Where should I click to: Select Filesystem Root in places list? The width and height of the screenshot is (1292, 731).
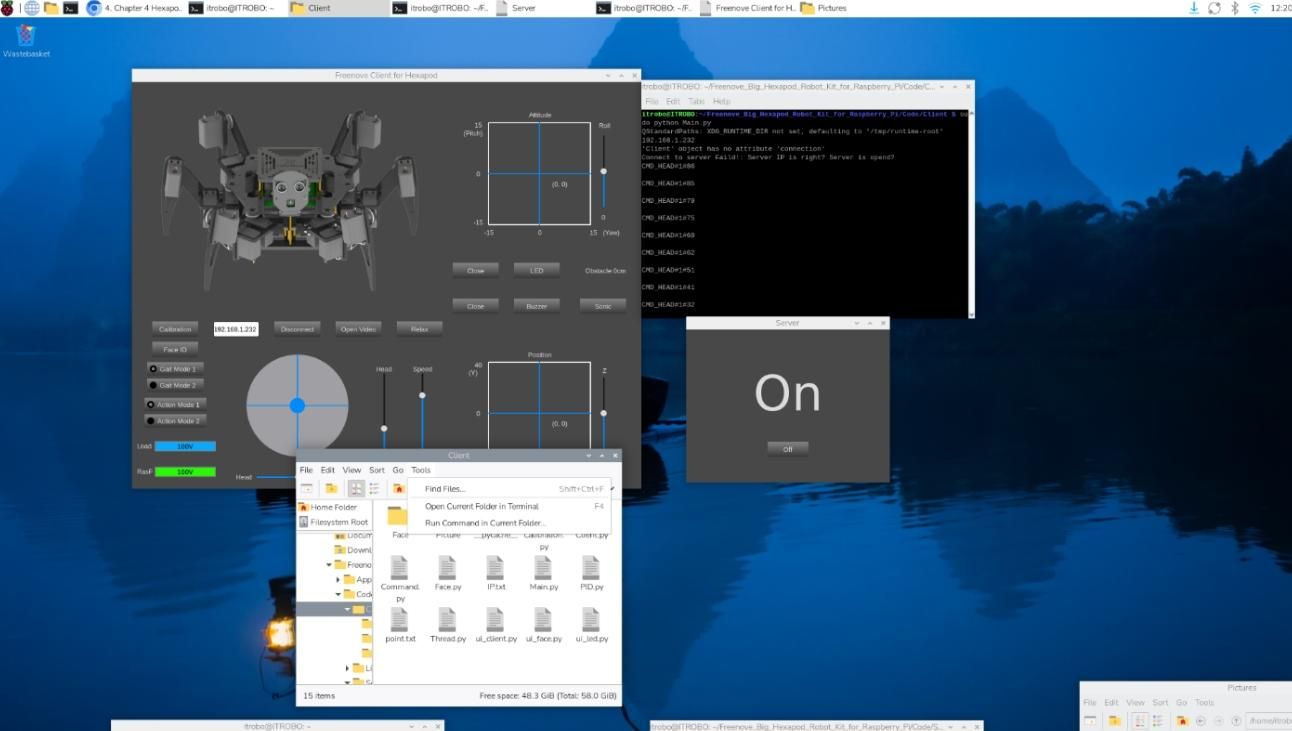(333, 522)
